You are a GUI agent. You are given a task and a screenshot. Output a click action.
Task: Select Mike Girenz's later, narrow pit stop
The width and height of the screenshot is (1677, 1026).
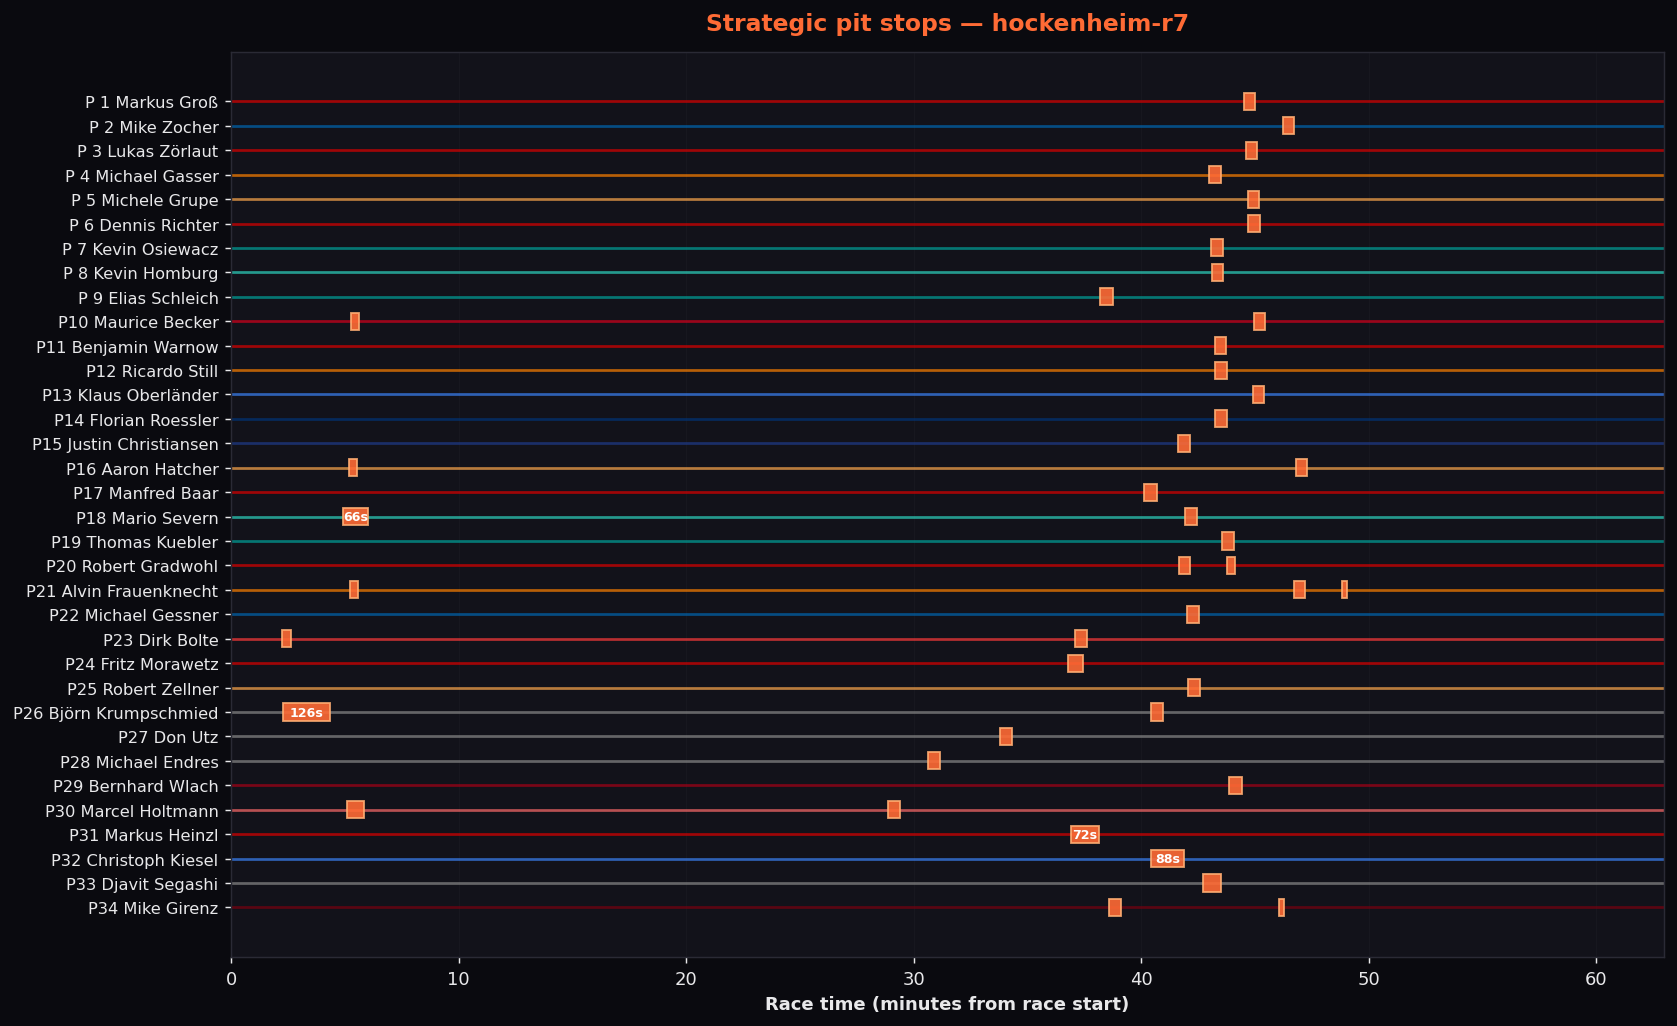tap(1281, 908)
